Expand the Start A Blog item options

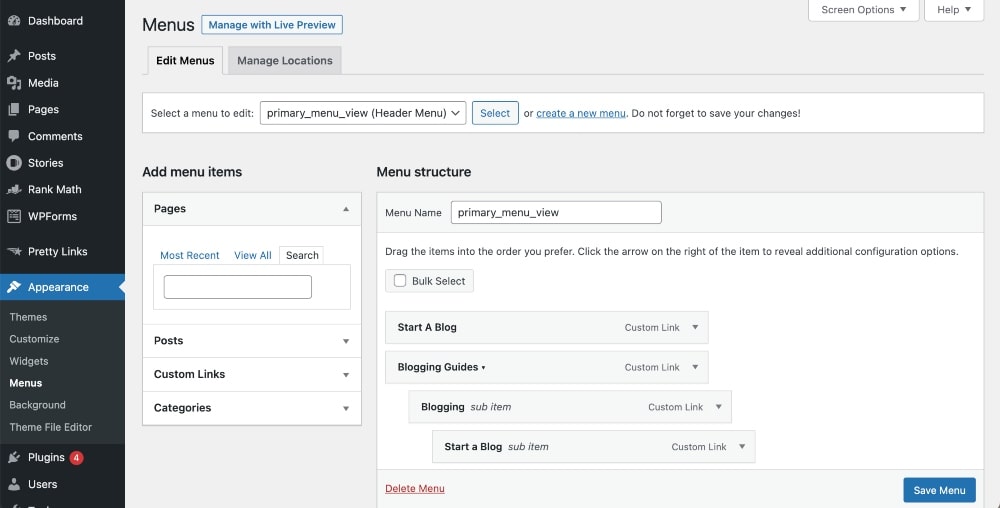pyautogui.click(x=695, y=327)
